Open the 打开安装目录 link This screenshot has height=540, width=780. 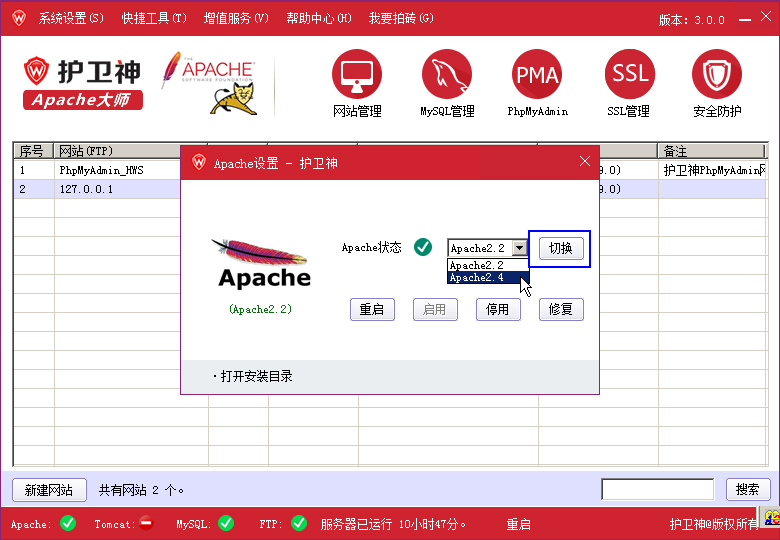(x=256, y=376)
